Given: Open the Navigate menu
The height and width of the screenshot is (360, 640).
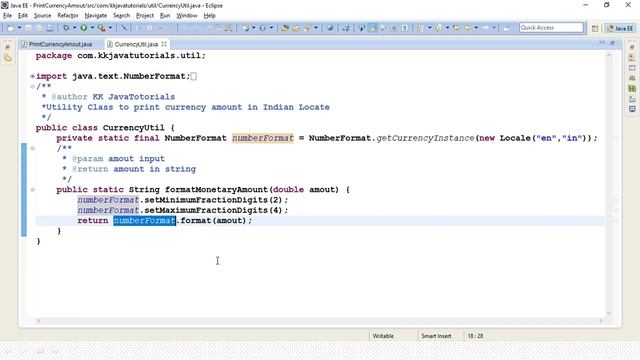Looking at the screenshot, I should tap(96, 16).
